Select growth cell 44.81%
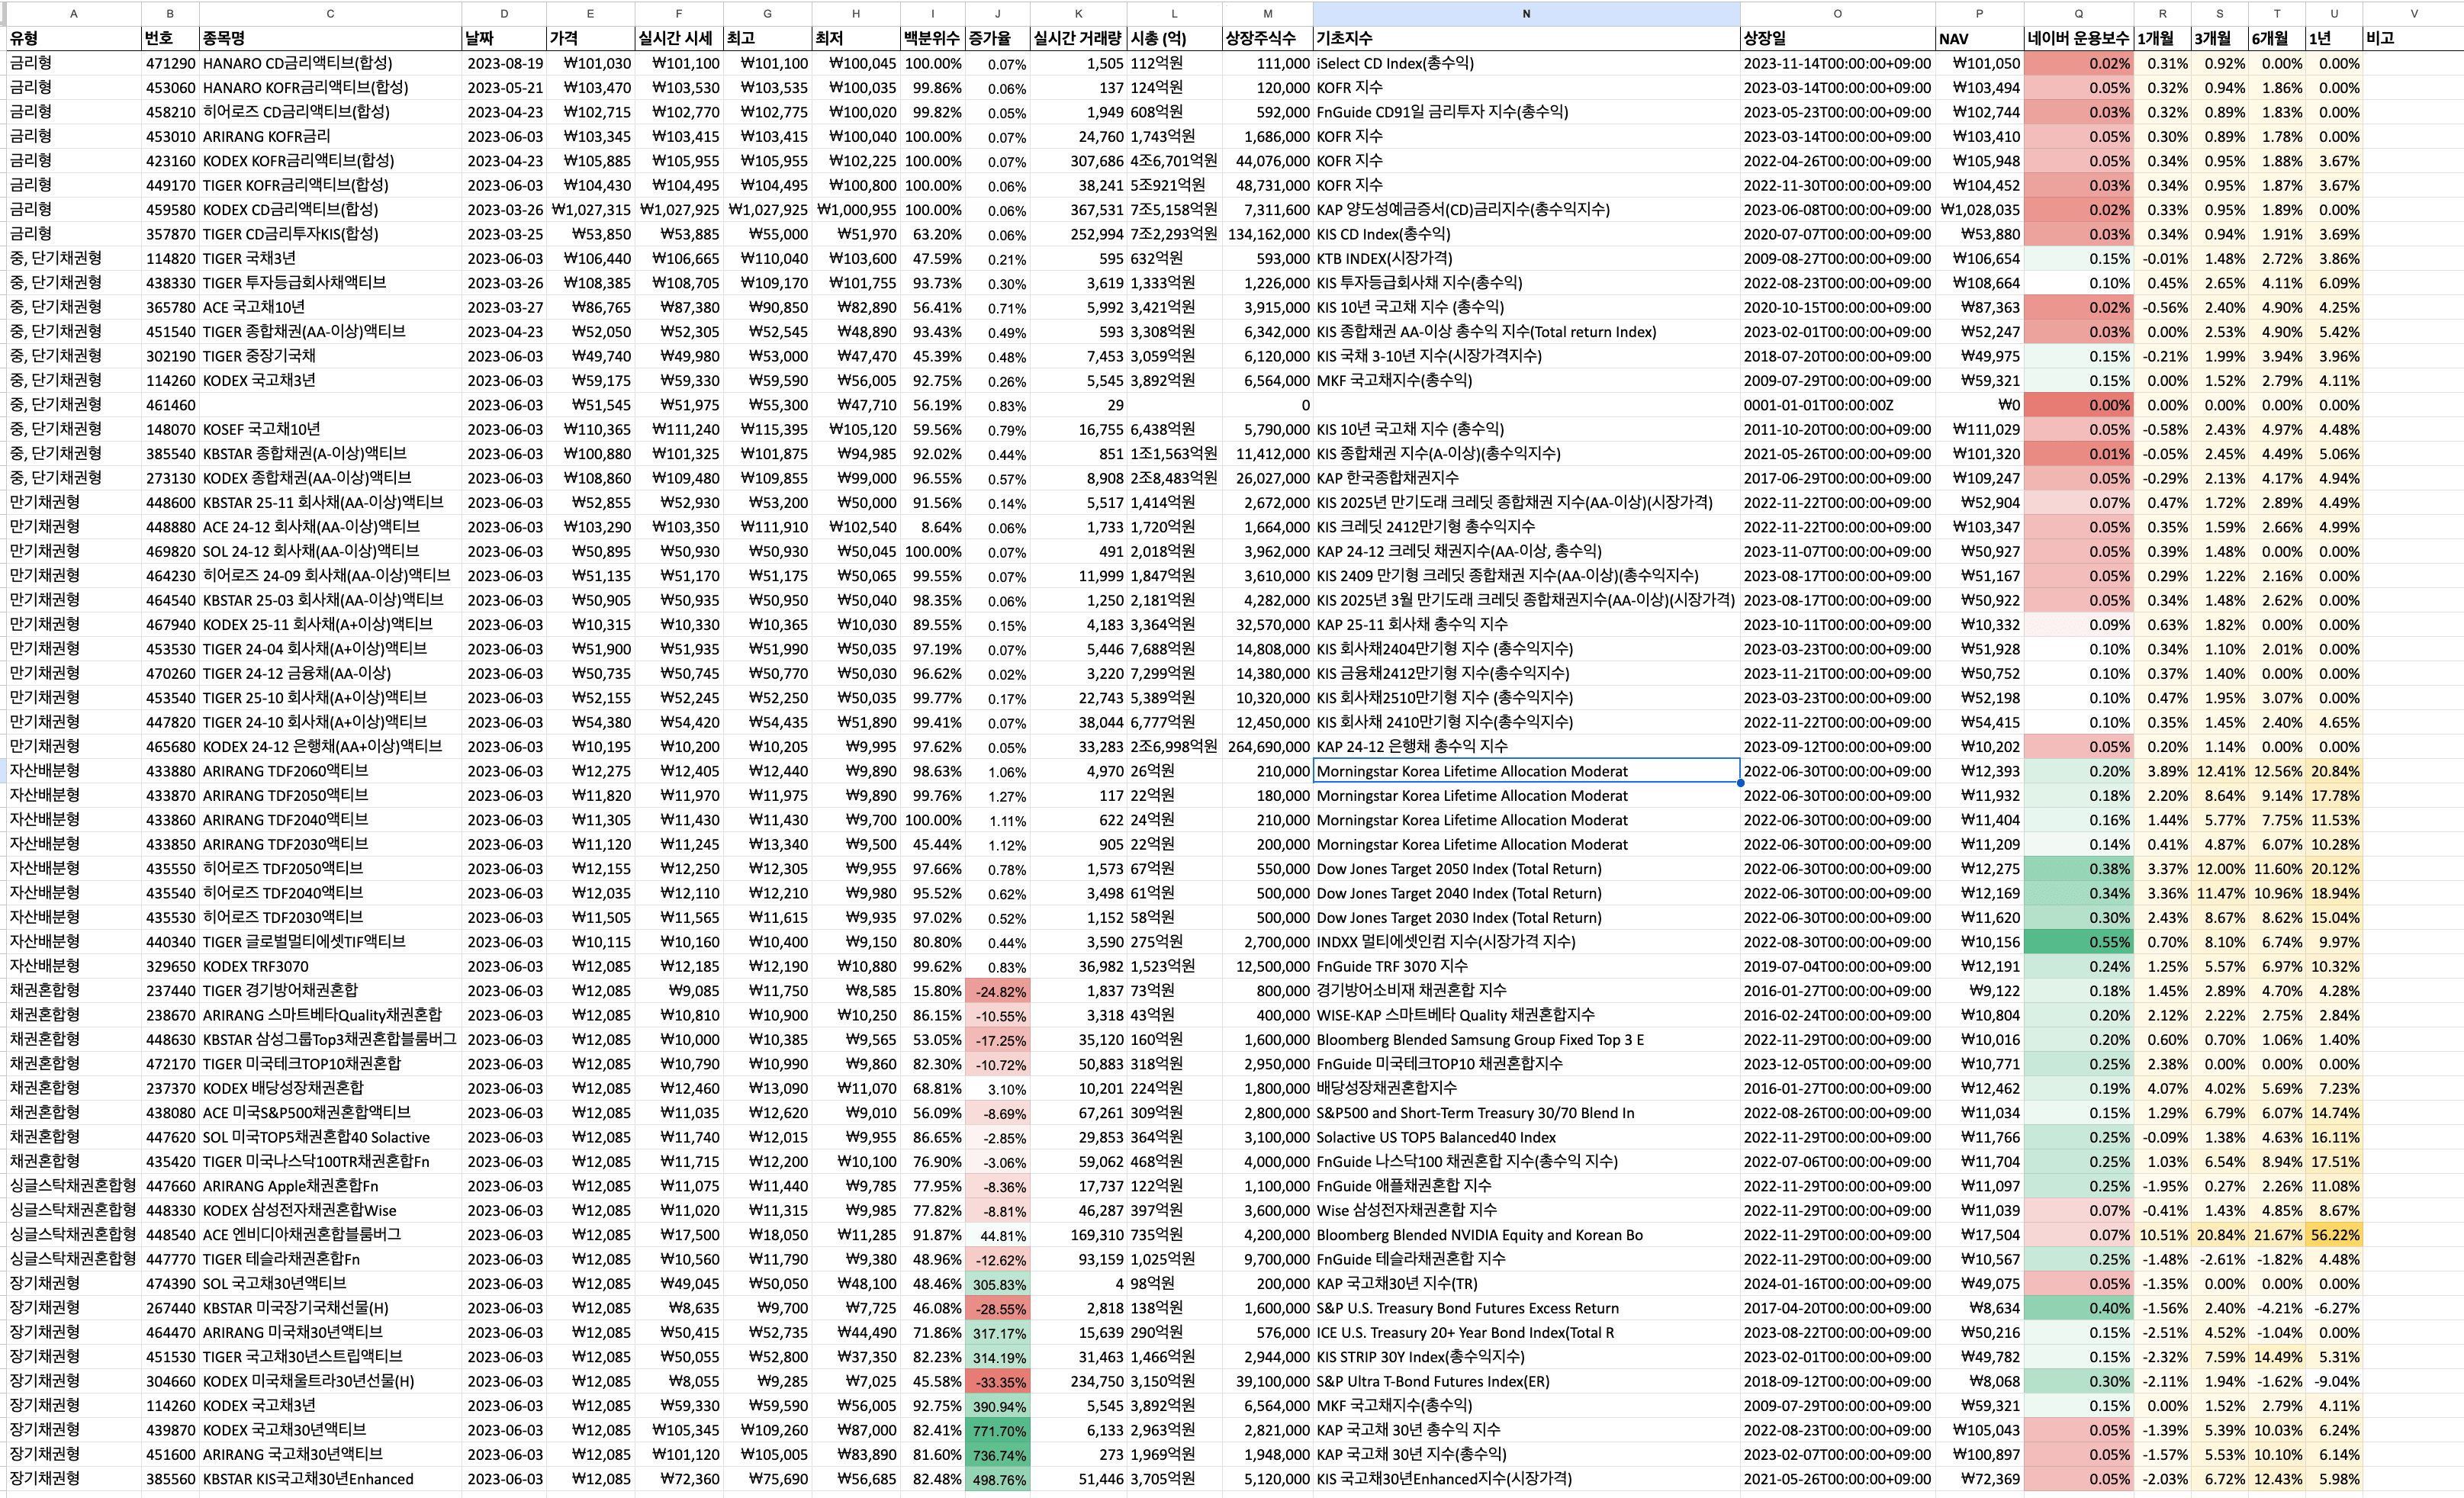 pyautogui.click(x=997, y=1235)
